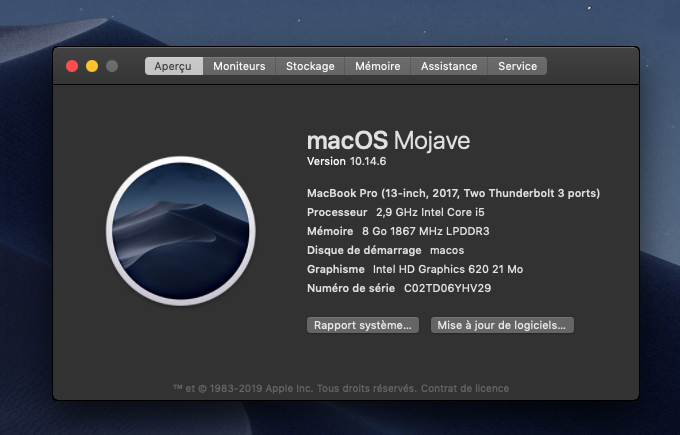Select the MacBook Pro model line
Viewport: 680px width, 435px height.
click(453, 193)
